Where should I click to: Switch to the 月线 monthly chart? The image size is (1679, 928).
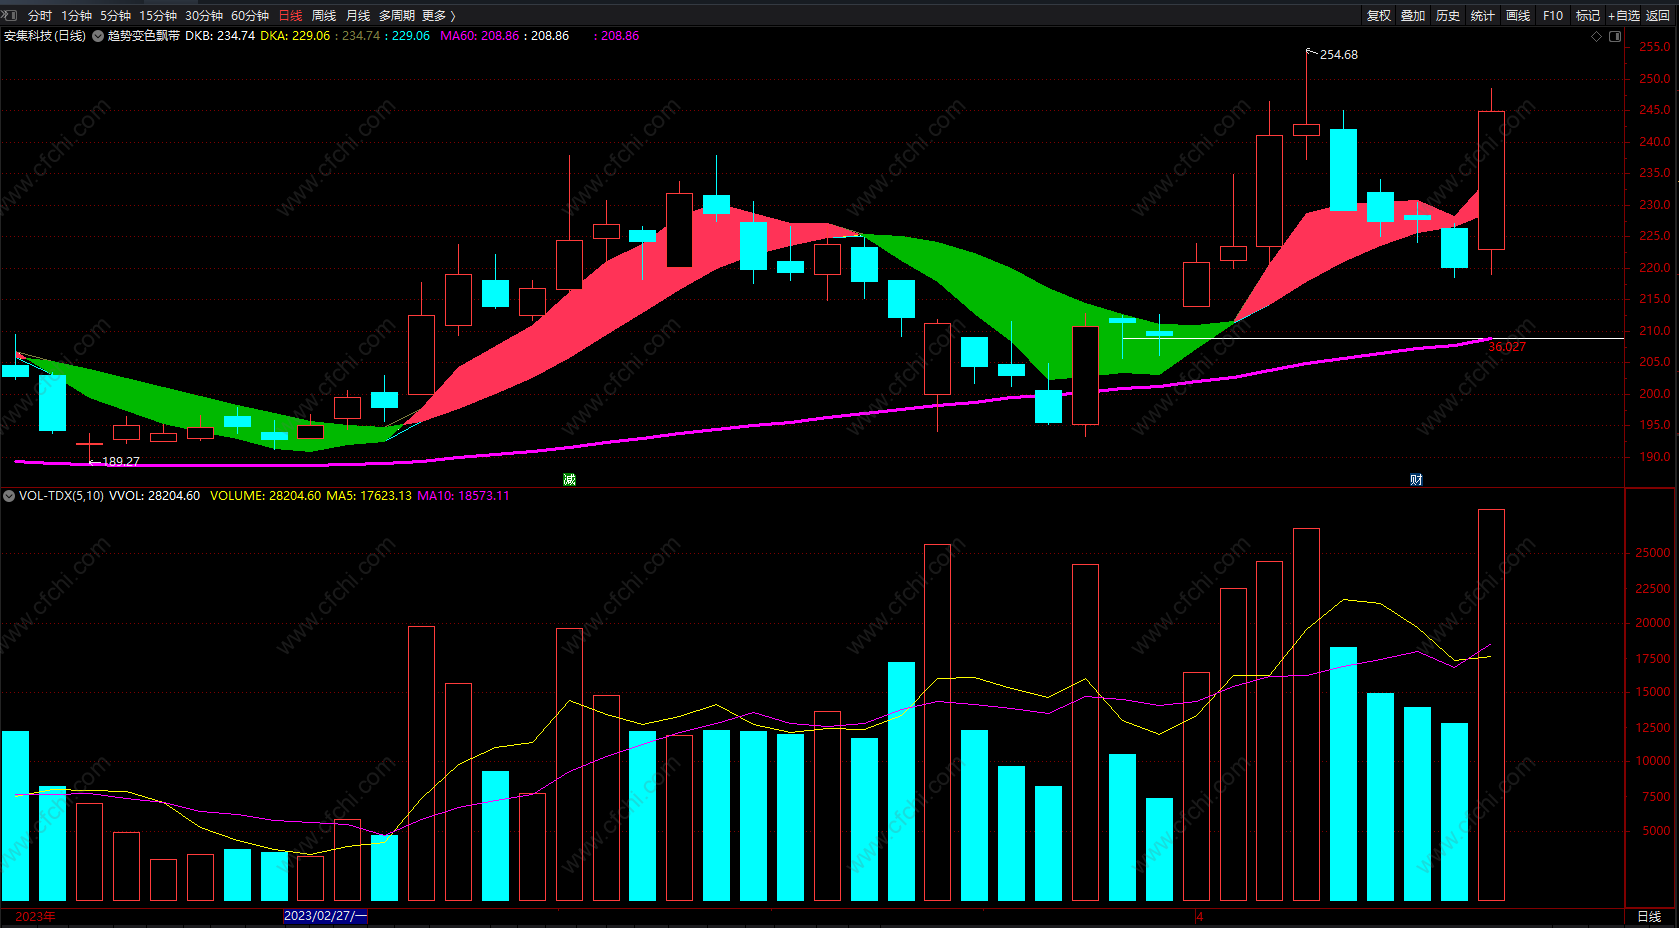pyautogui.click(x=358, y=16)
